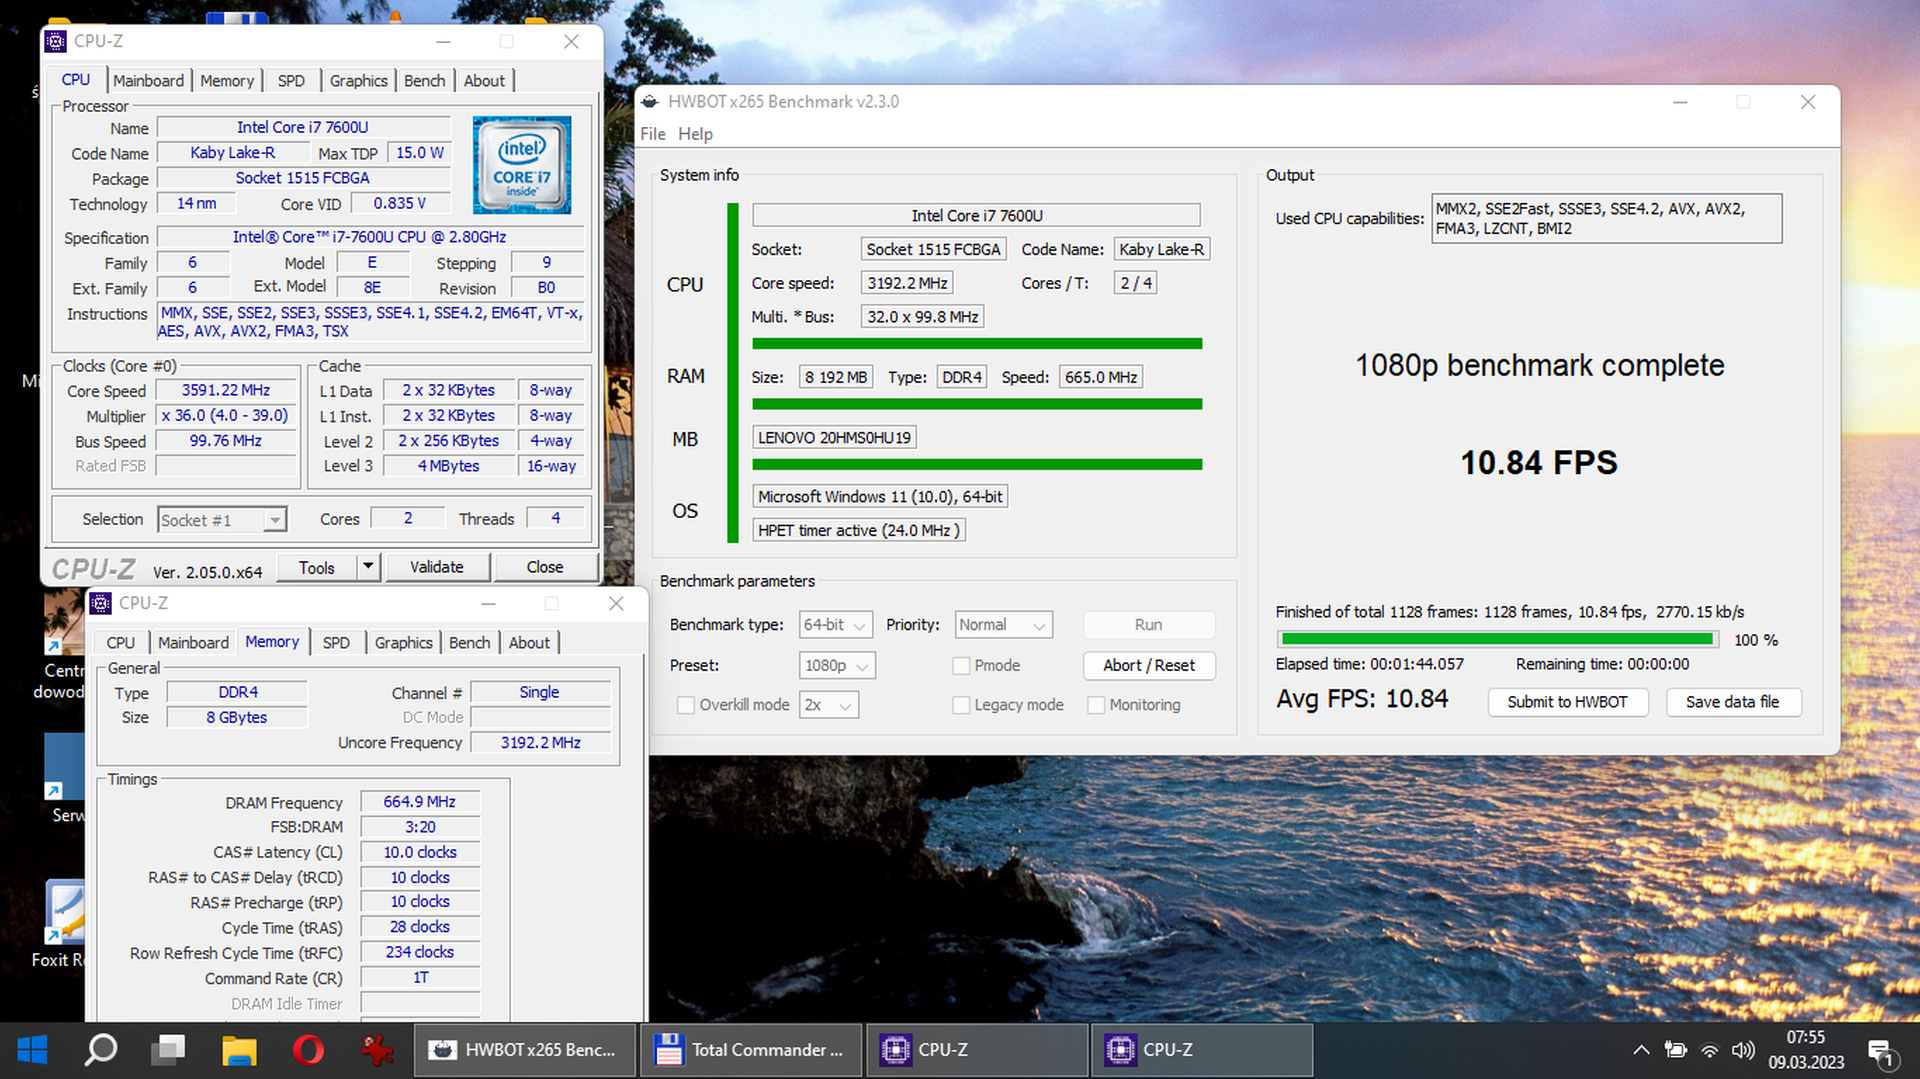
Task: Switch to Graphics tab in top CPU-Z
Action: pyautogui.click(x=358, y=81)
